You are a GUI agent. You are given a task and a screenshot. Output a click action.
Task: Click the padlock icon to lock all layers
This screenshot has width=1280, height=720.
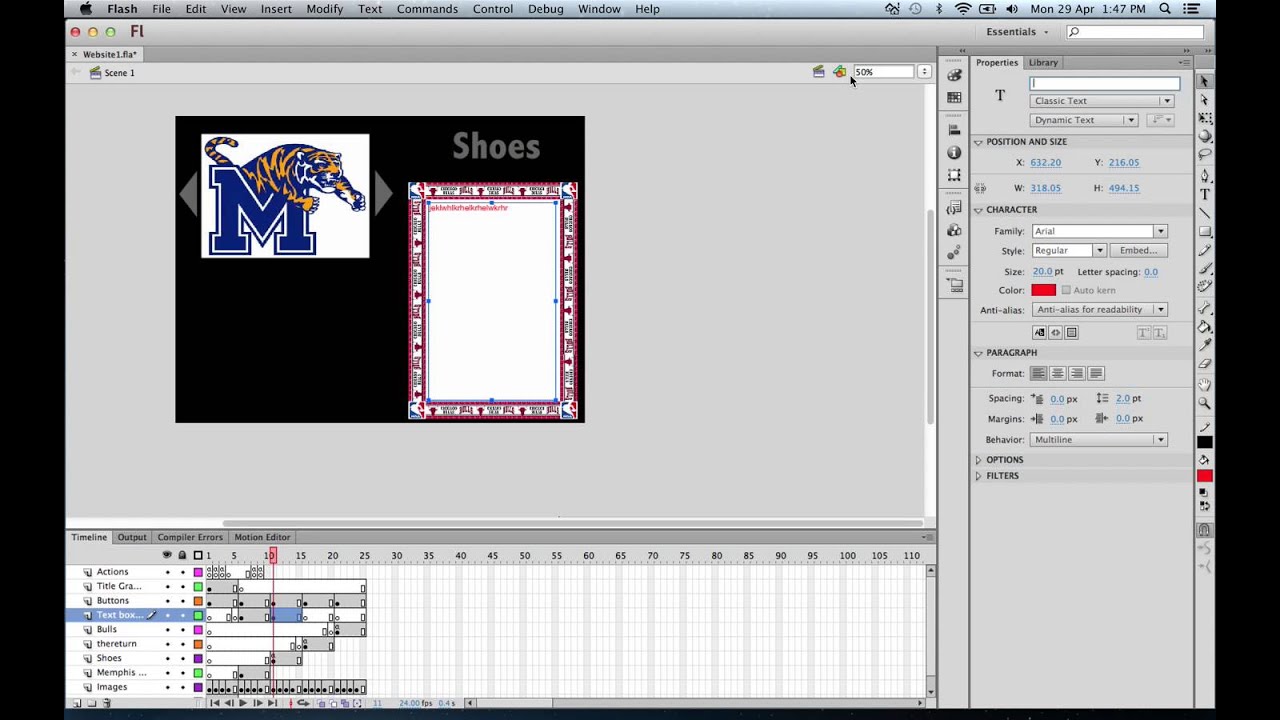(182, 555)
